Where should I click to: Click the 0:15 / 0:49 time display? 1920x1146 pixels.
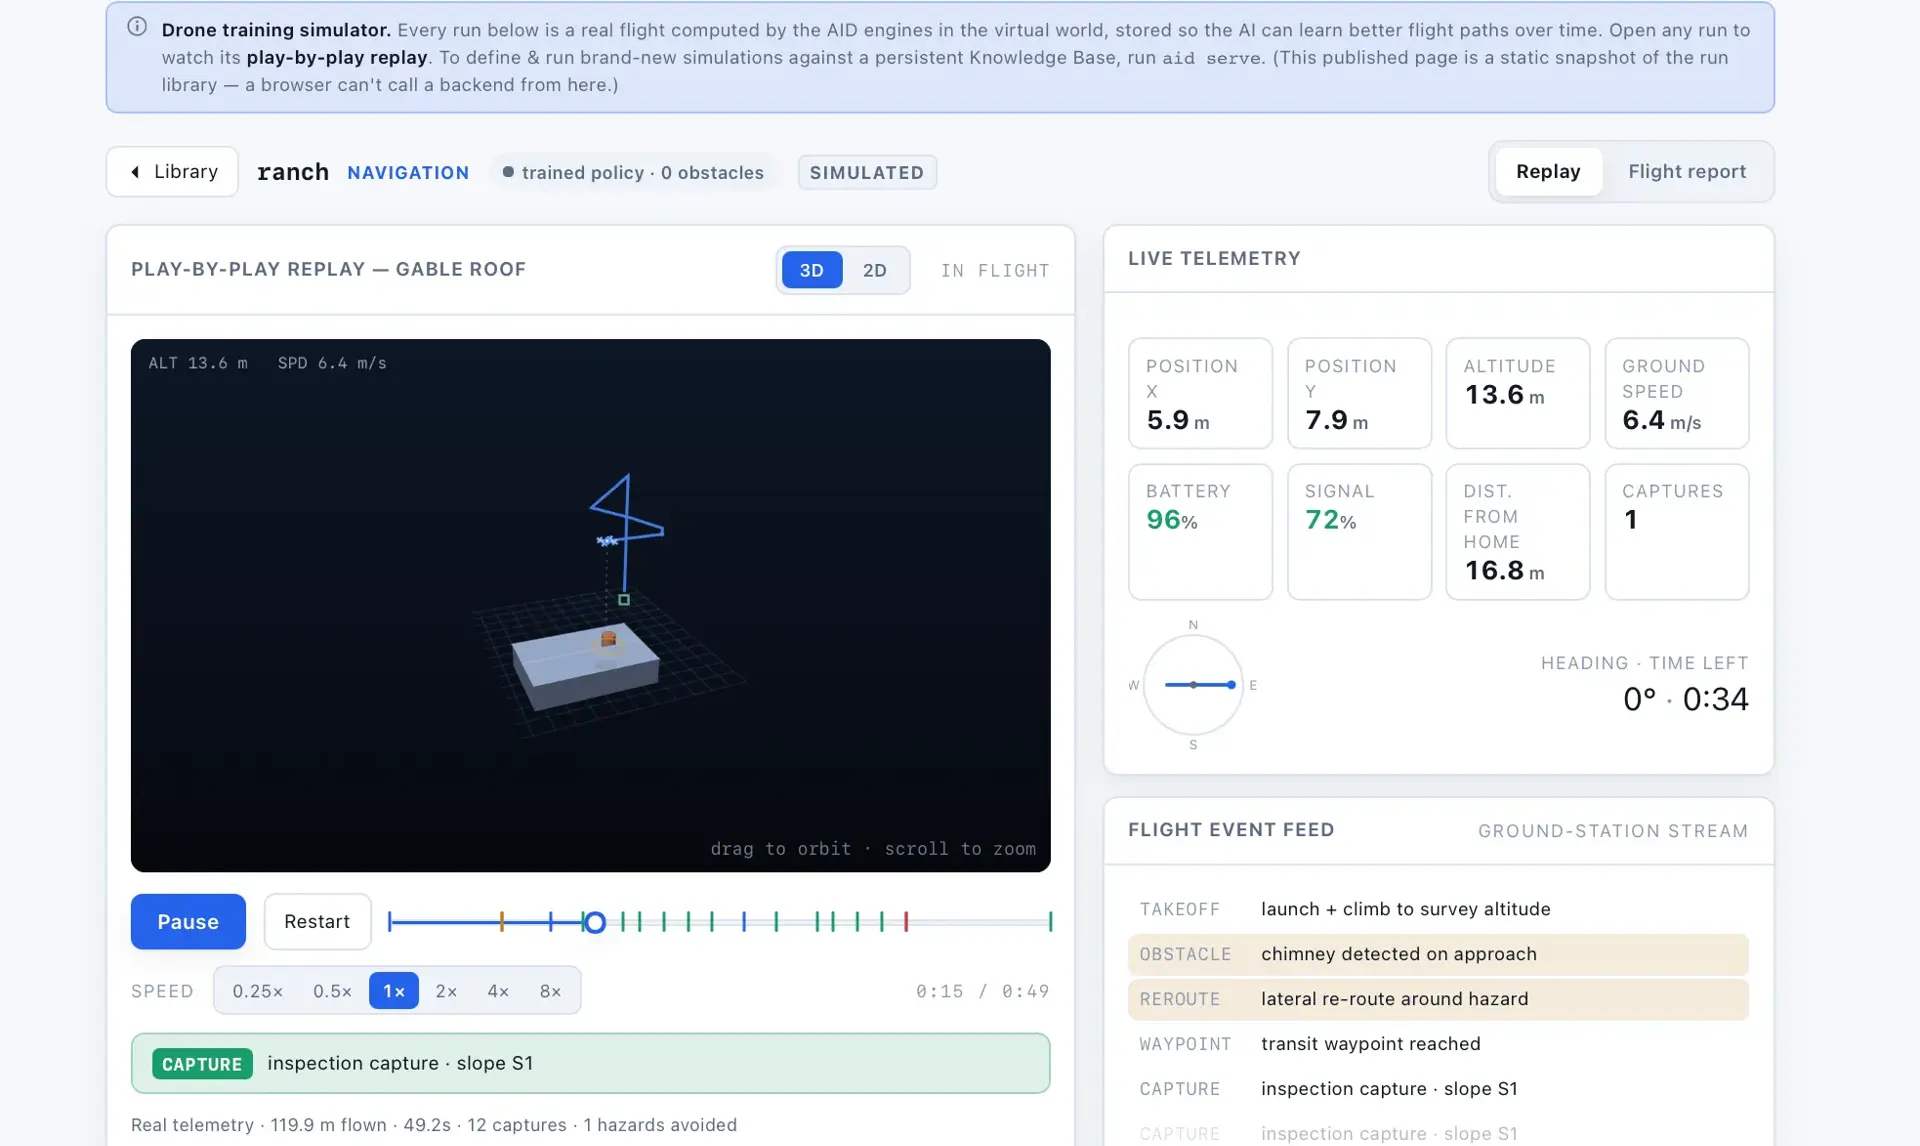click(x=982, y=991)
